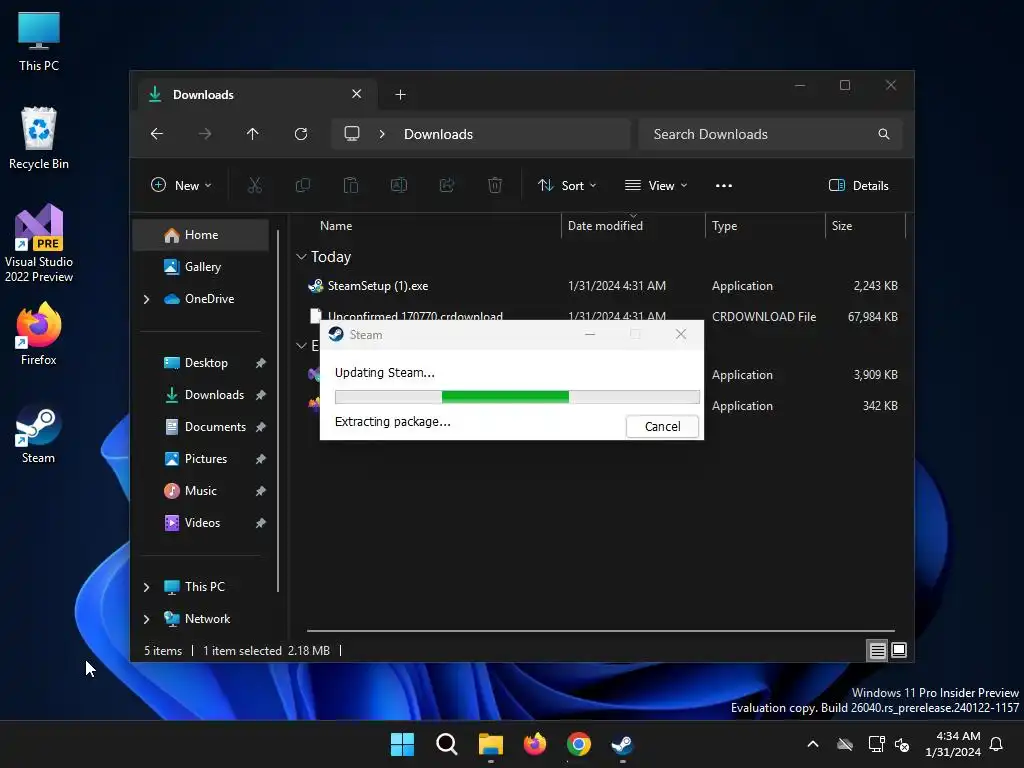Cancel the Steam update

click(662, 426)
